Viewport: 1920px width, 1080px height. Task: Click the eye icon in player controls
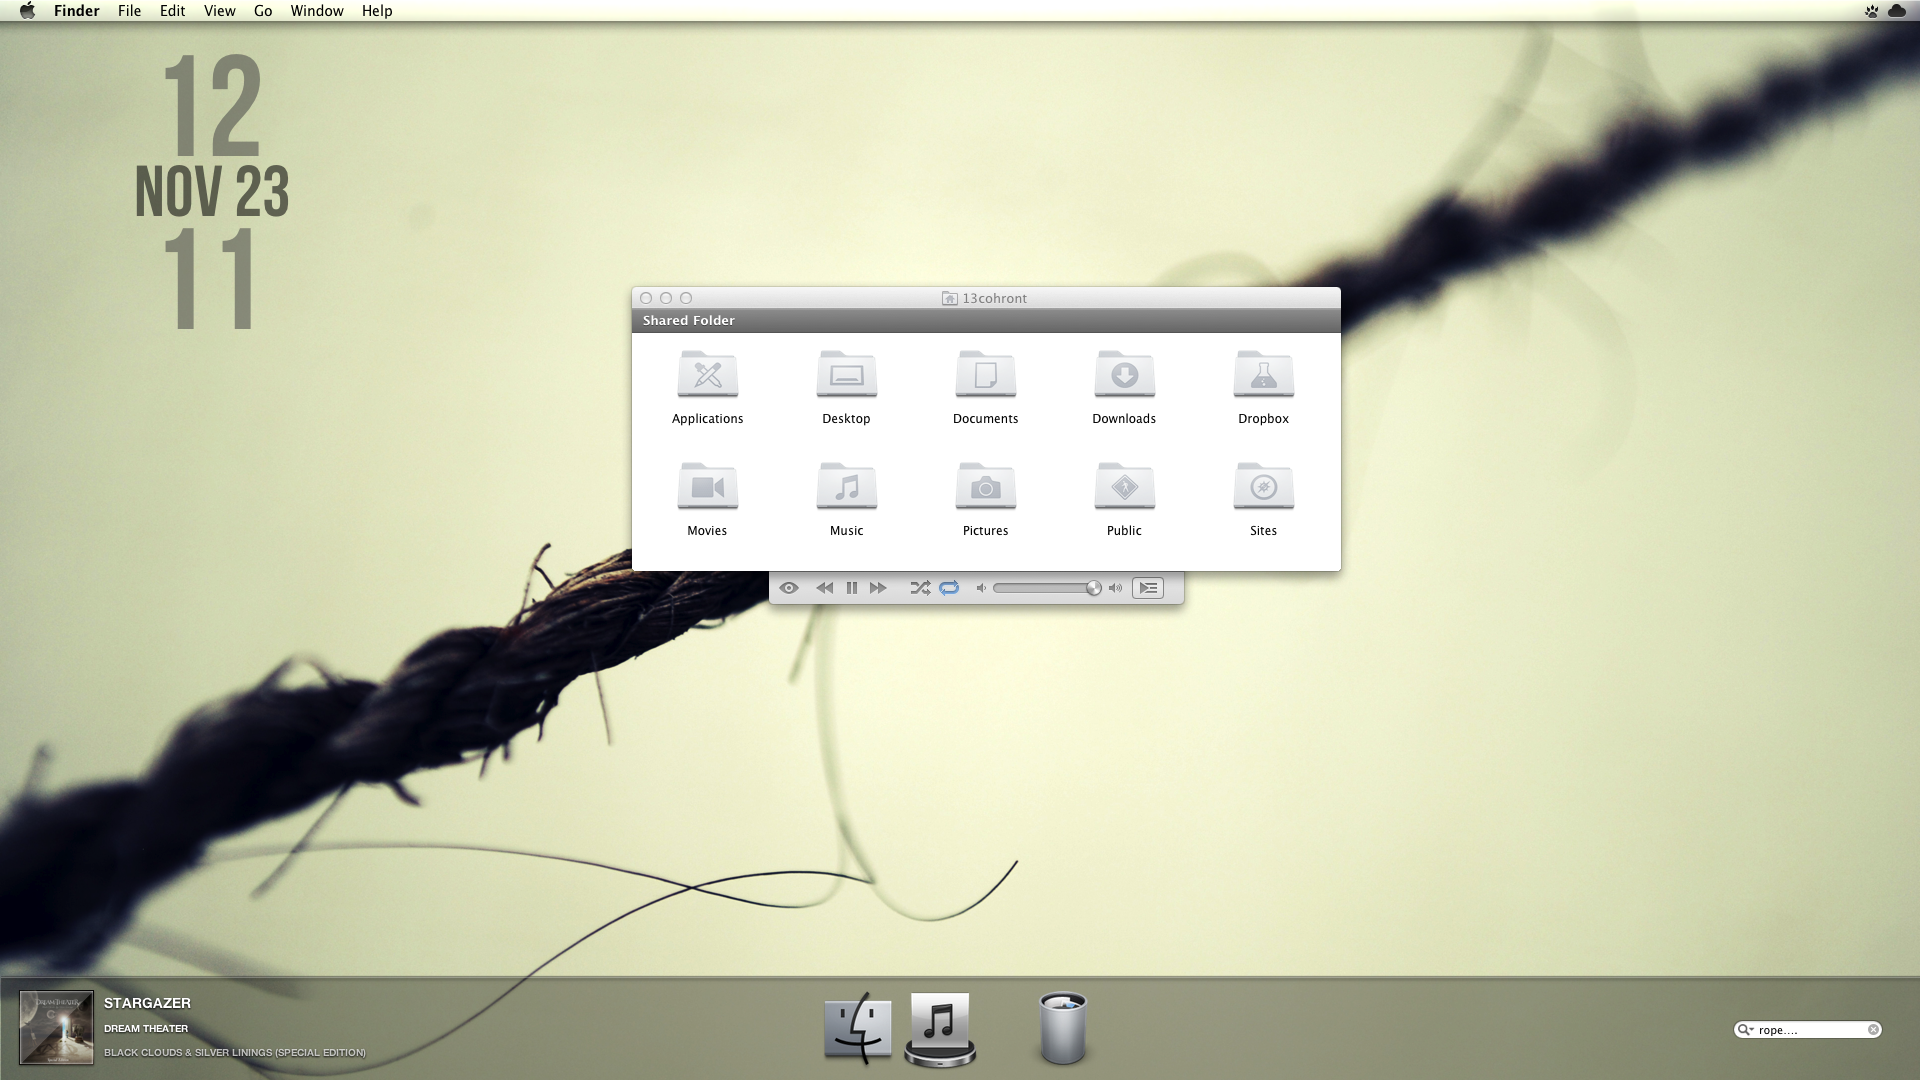[x=789, y=588]
